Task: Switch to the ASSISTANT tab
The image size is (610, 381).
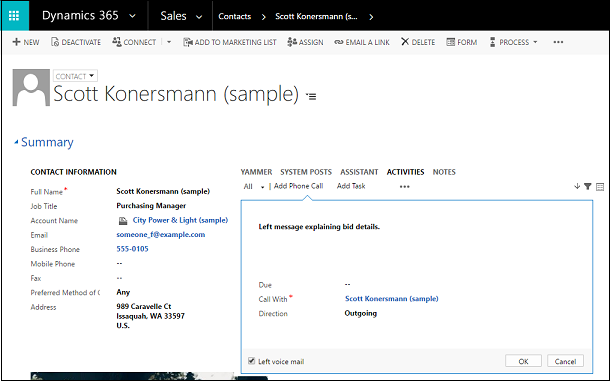Action: click(359, 172)
